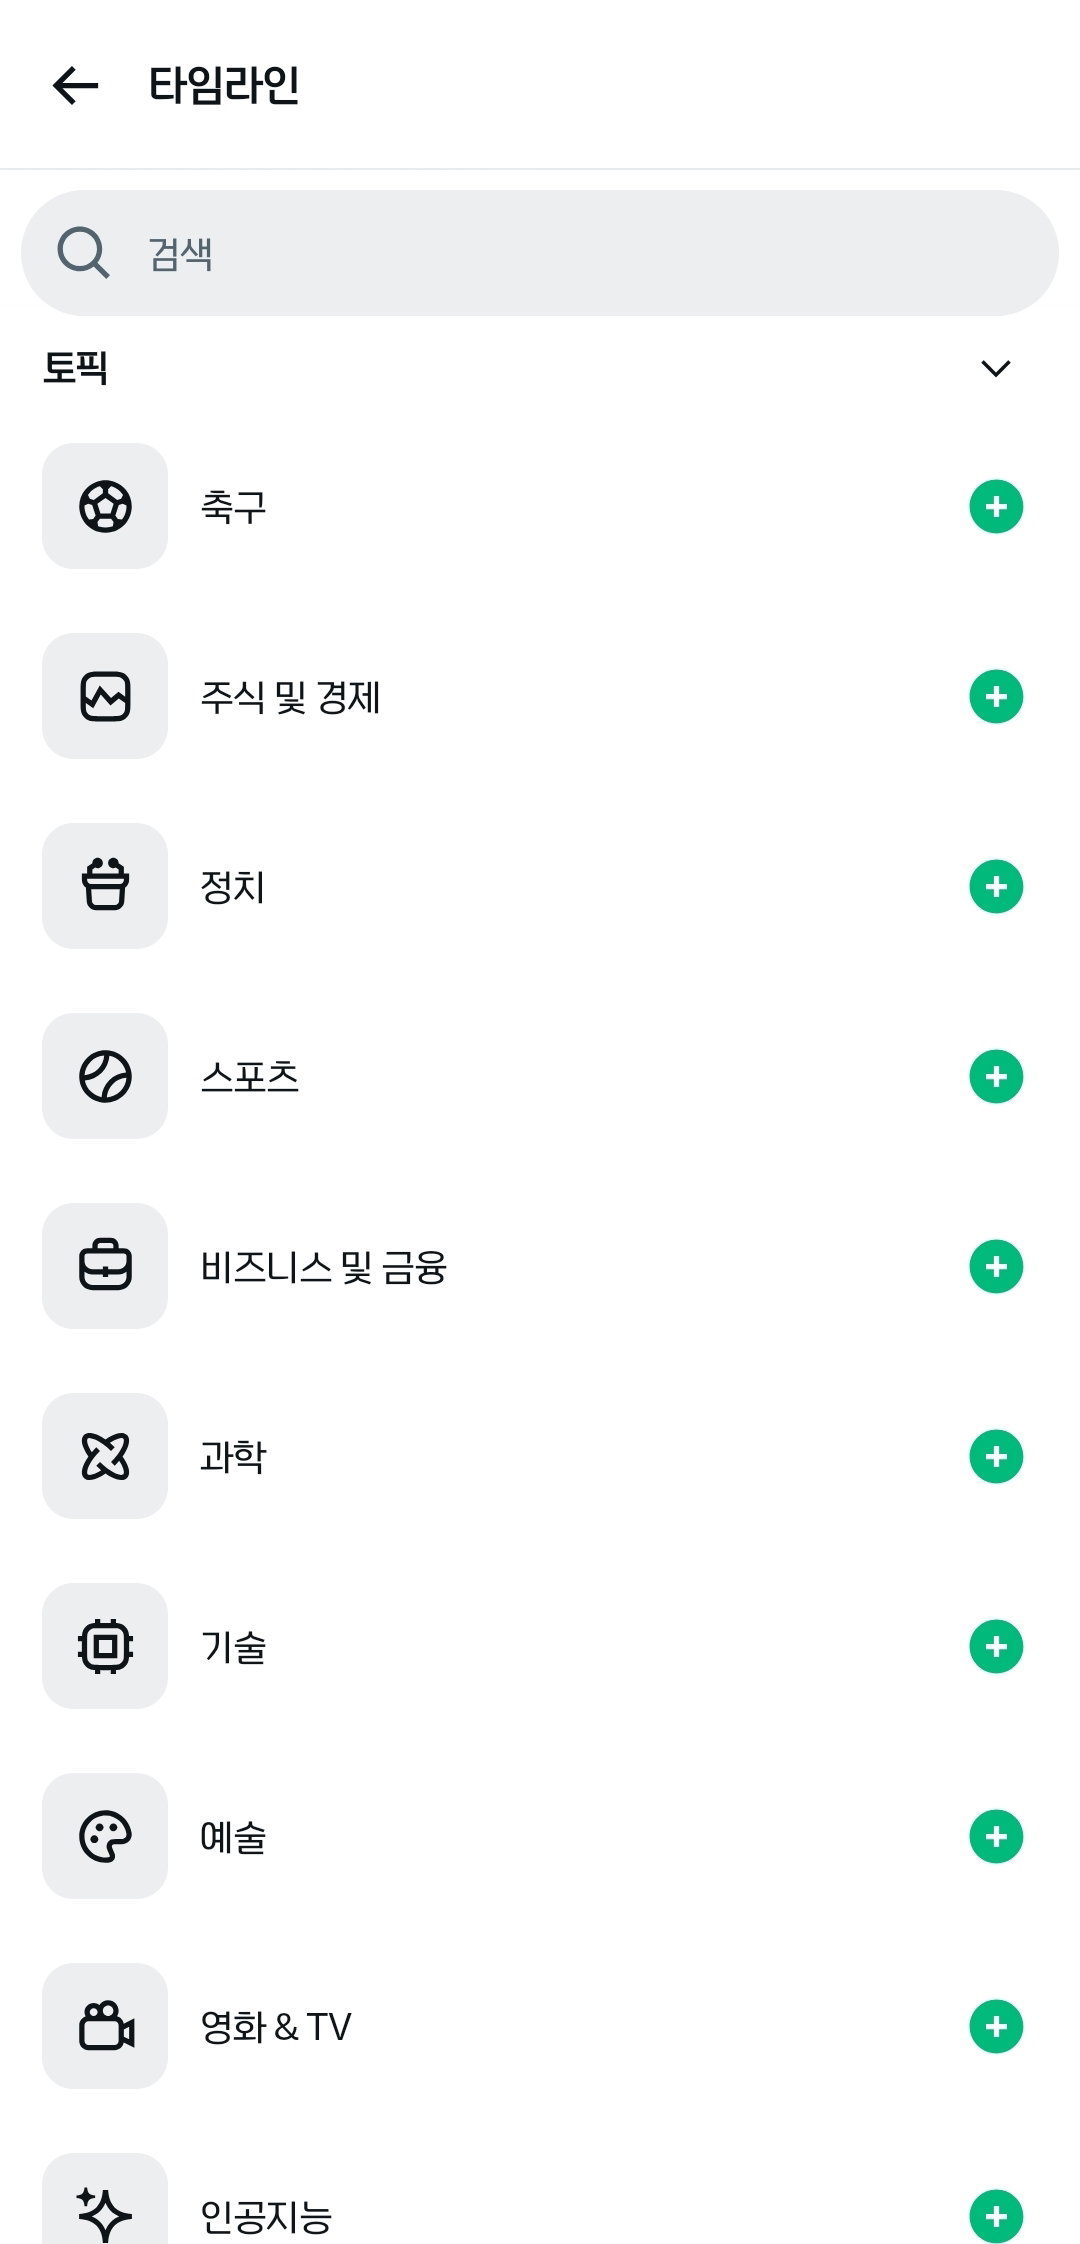Screen dimensions: 1080x2244
Task: Tap the palette icon for 예술
Action: (105, 1836)
